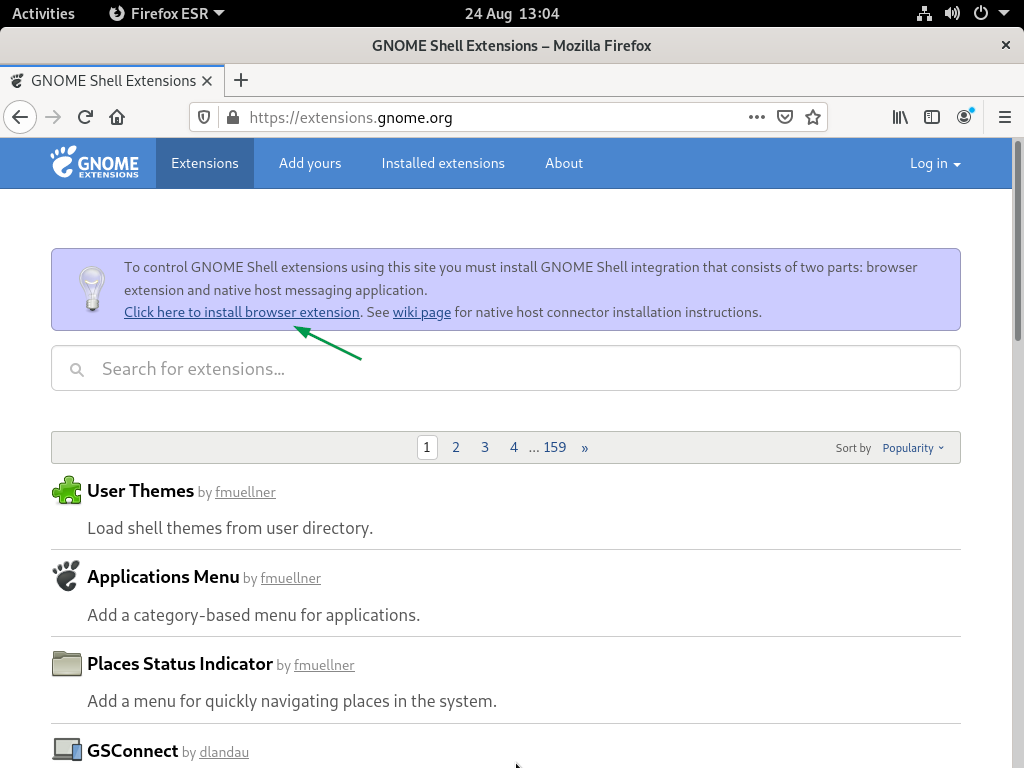1024x768 pixels.
Task: Expand the Log in dropdown
Action: pyautogui.click(x=935, y=164)
